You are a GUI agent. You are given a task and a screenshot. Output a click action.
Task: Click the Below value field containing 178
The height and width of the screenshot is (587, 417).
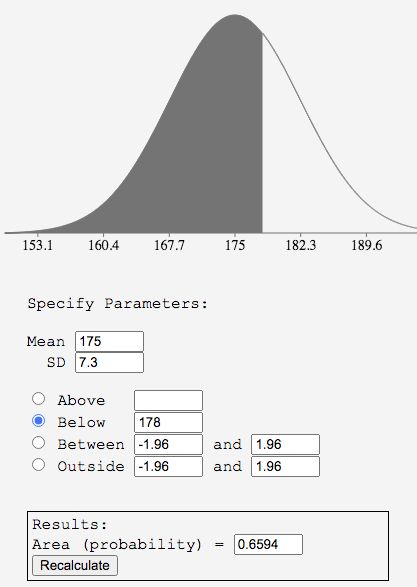168,423
